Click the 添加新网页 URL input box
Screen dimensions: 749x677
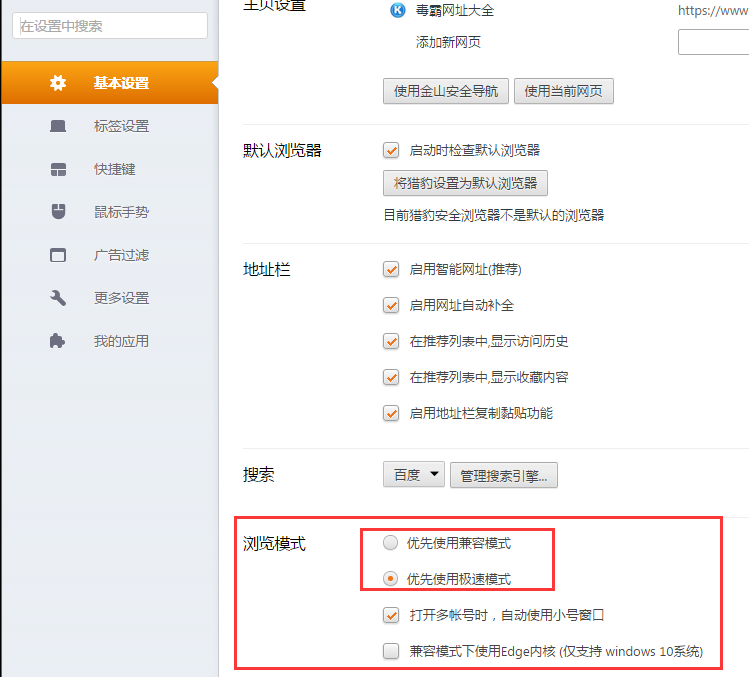713,43
